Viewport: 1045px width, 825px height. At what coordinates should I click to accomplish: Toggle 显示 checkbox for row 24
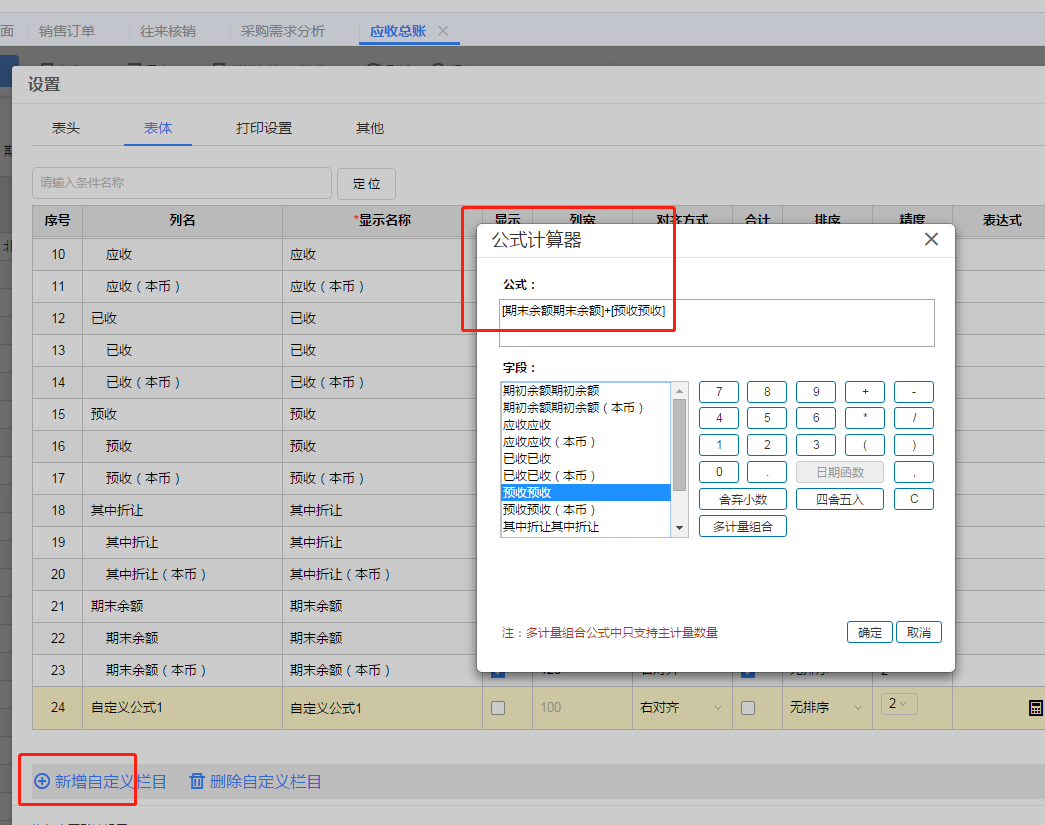pos(498,708)
